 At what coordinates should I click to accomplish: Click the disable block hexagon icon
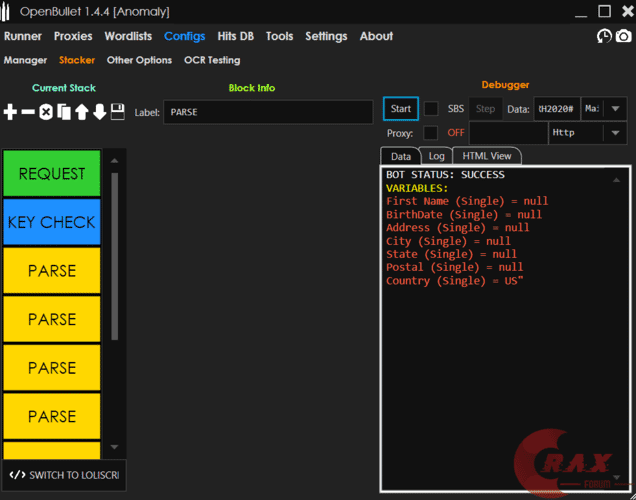pyautogui.click(x=46, y=112)
